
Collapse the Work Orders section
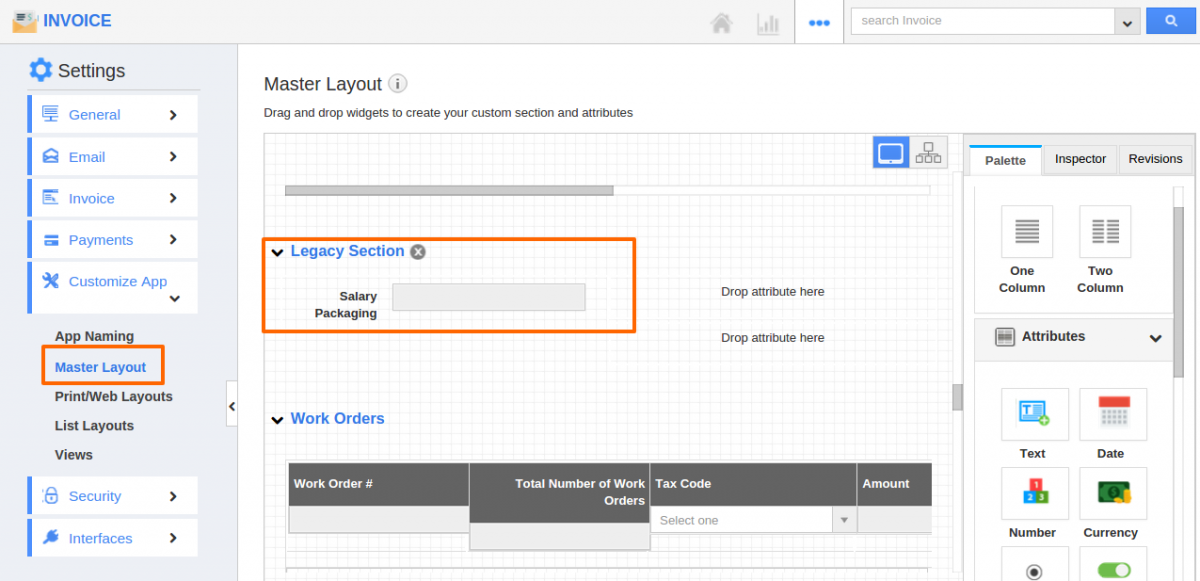(x=278, y=420)
